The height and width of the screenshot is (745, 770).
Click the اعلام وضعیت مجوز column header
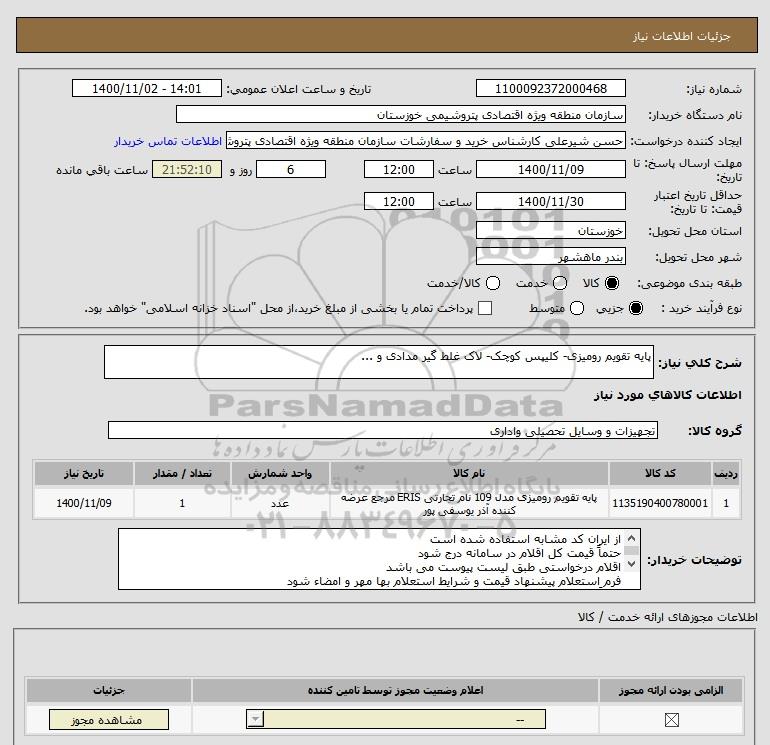(x=395, y=690)
